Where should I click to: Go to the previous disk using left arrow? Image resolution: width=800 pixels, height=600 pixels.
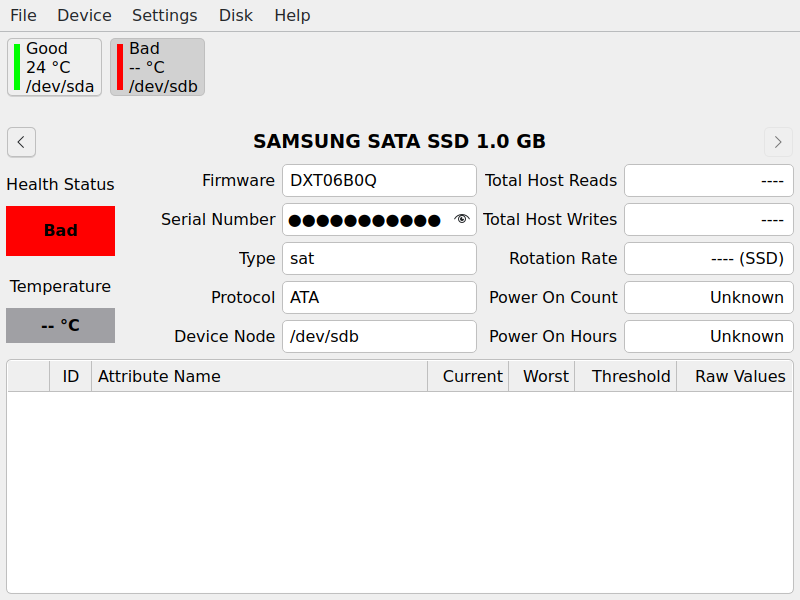[22, 142]
